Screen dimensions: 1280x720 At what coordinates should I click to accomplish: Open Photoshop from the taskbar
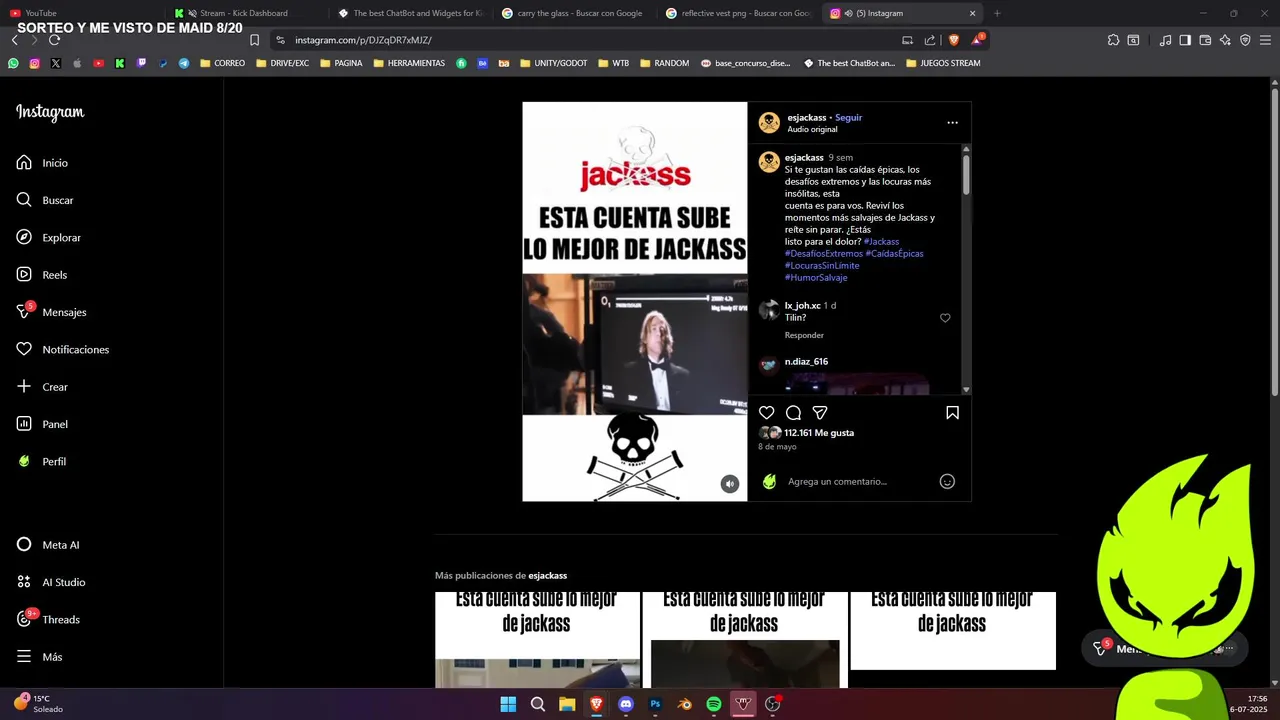coord(655,704)
